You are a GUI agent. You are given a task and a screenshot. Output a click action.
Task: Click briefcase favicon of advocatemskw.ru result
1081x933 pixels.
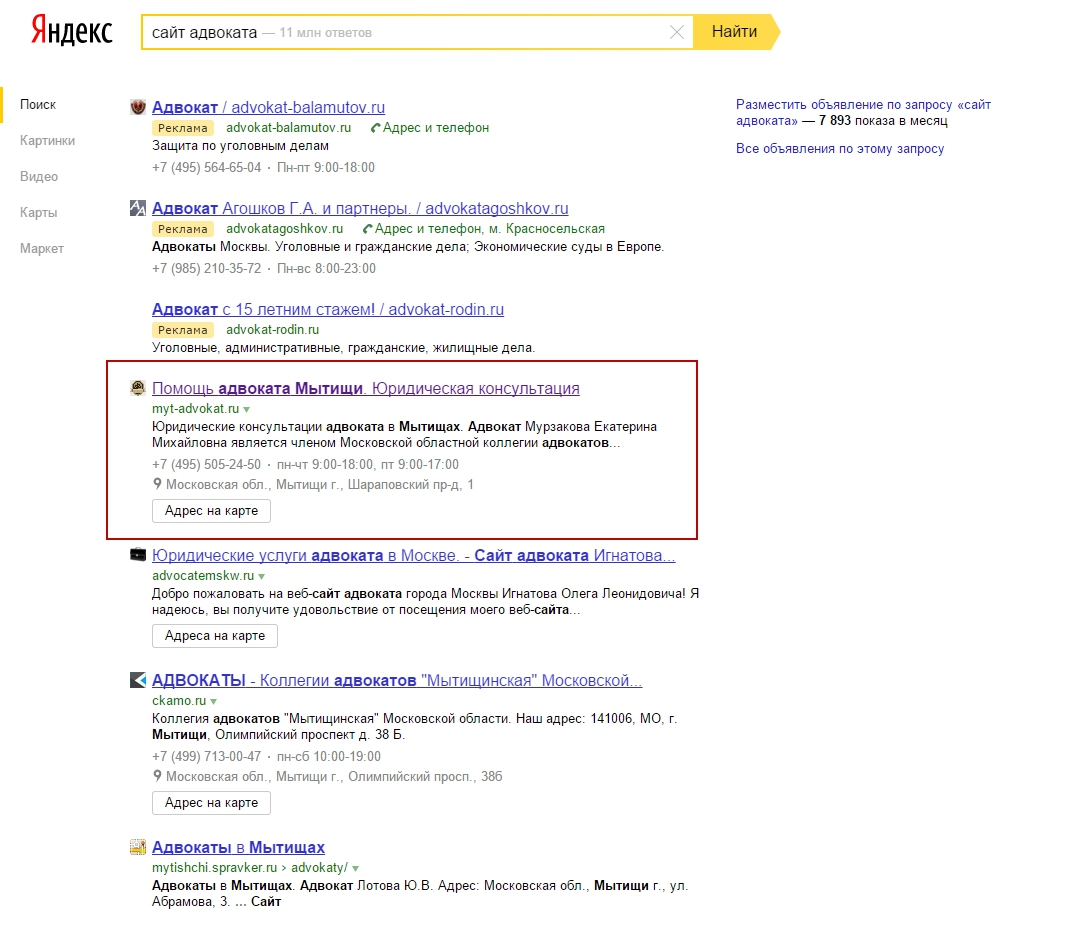[x=138, y=554]
